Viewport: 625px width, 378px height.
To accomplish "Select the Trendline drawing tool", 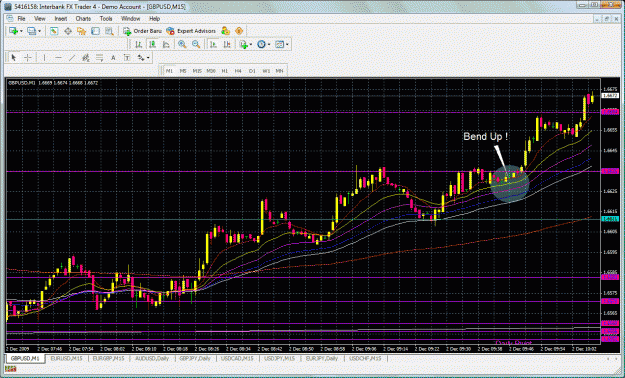I will [72, 58].
